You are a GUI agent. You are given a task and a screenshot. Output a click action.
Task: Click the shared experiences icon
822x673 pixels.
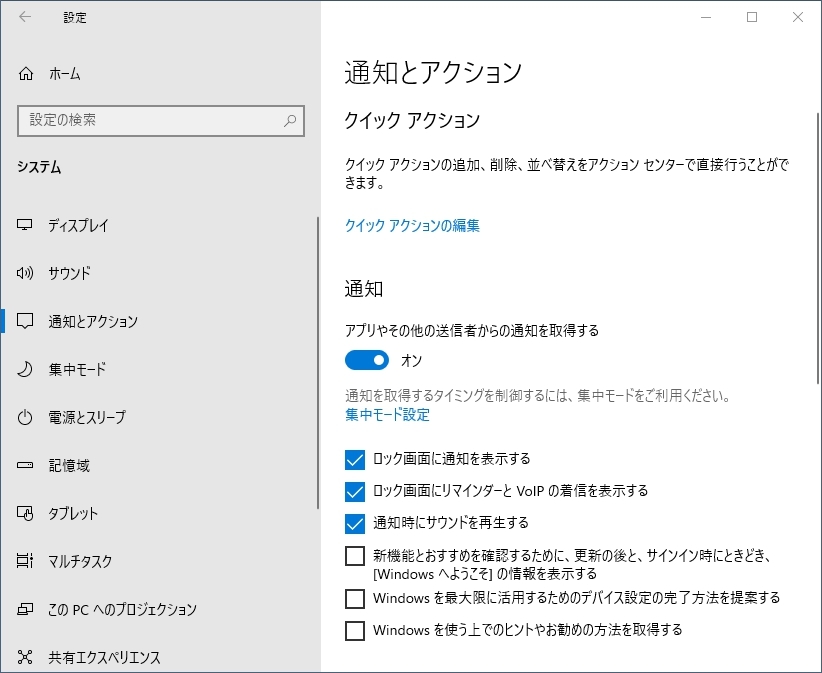point(25,657)
